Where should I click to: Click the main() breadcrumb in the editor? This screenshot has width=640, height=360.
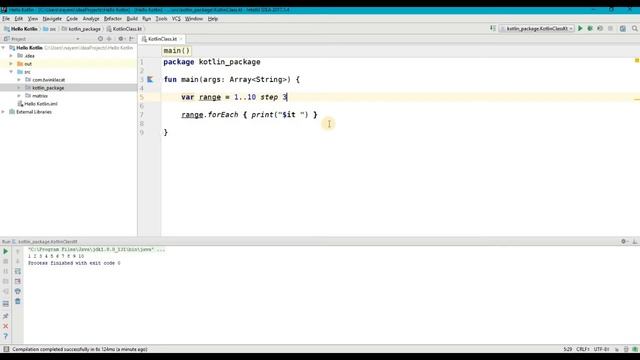tap(177, 51)
